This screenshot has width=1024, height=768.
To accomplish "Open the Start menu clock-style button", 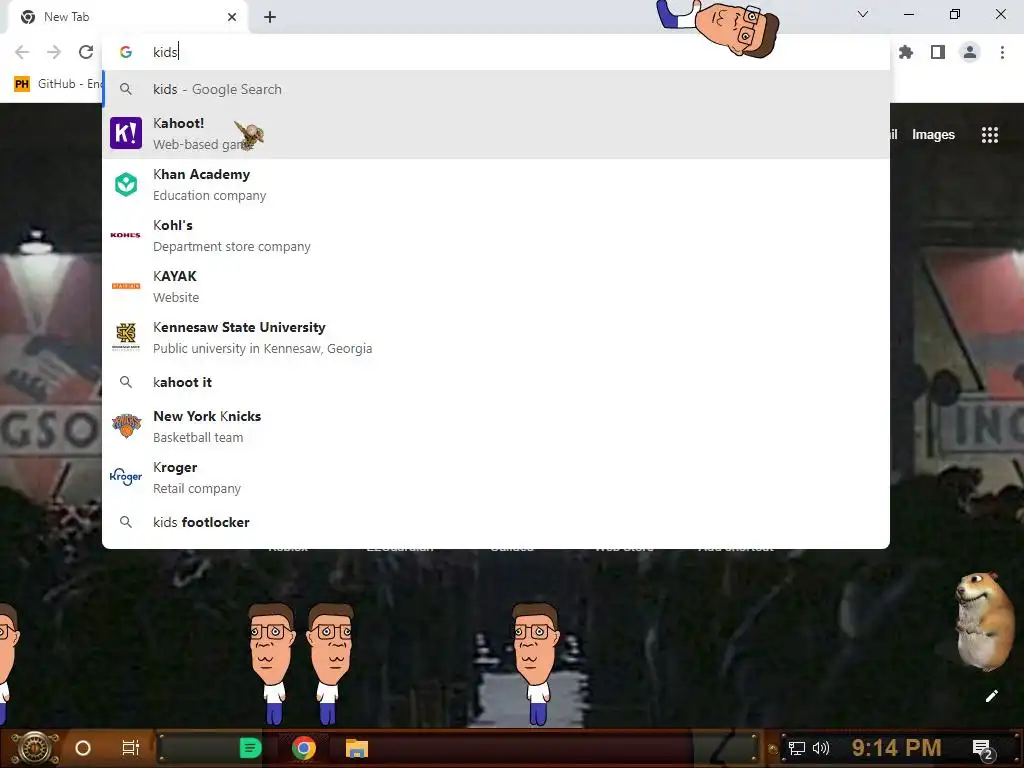I will pos(35,748).
